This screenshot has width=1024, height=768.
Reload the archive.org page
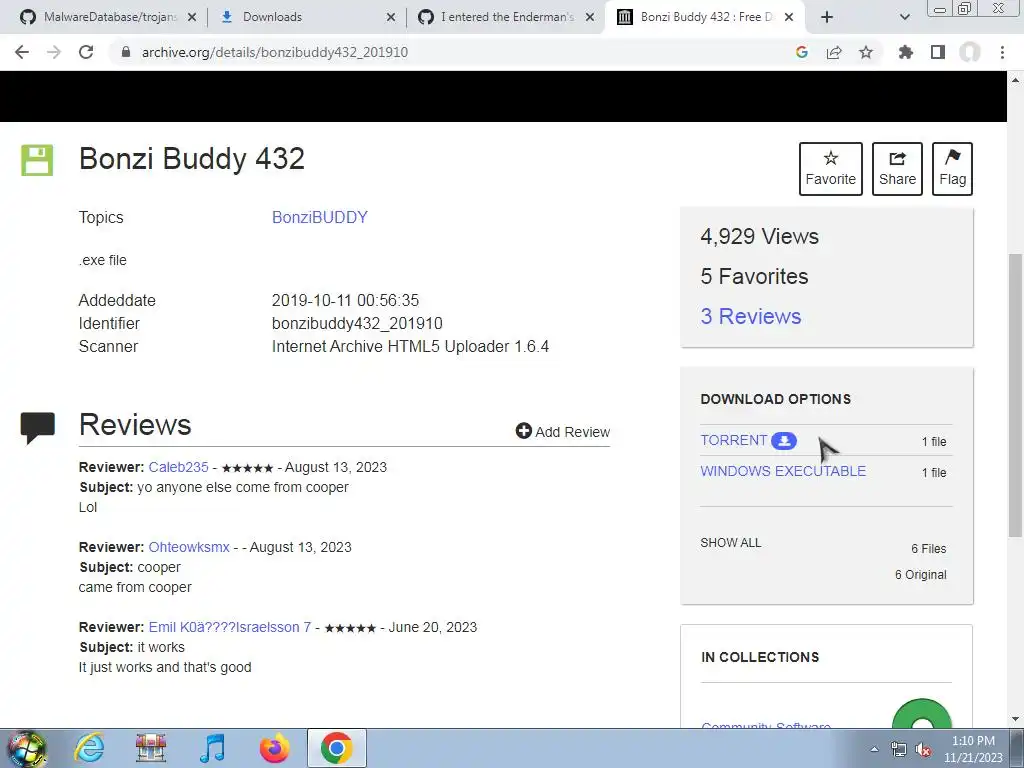(x=86, y=52)
